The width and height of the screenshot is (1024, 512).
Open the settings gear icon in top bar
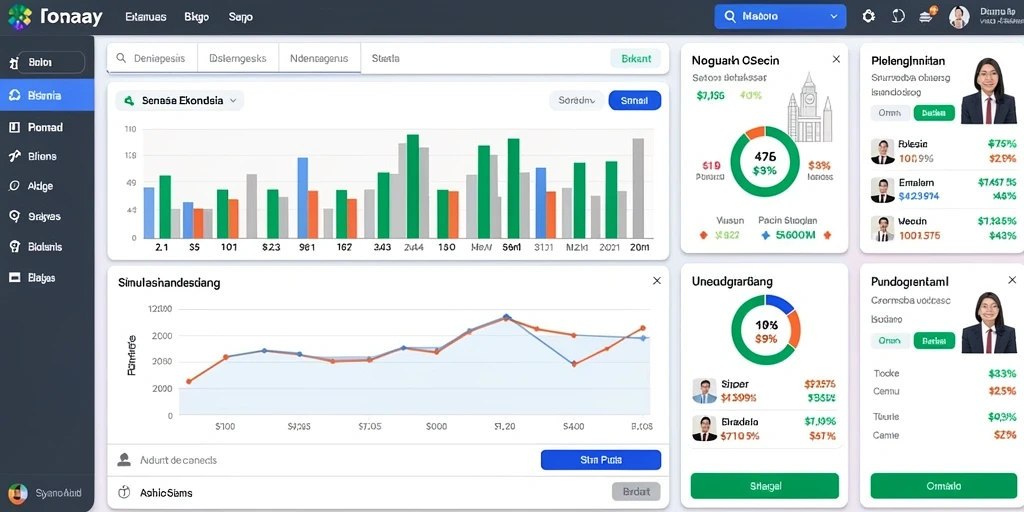pyautogui.click(x=869, y=16)
